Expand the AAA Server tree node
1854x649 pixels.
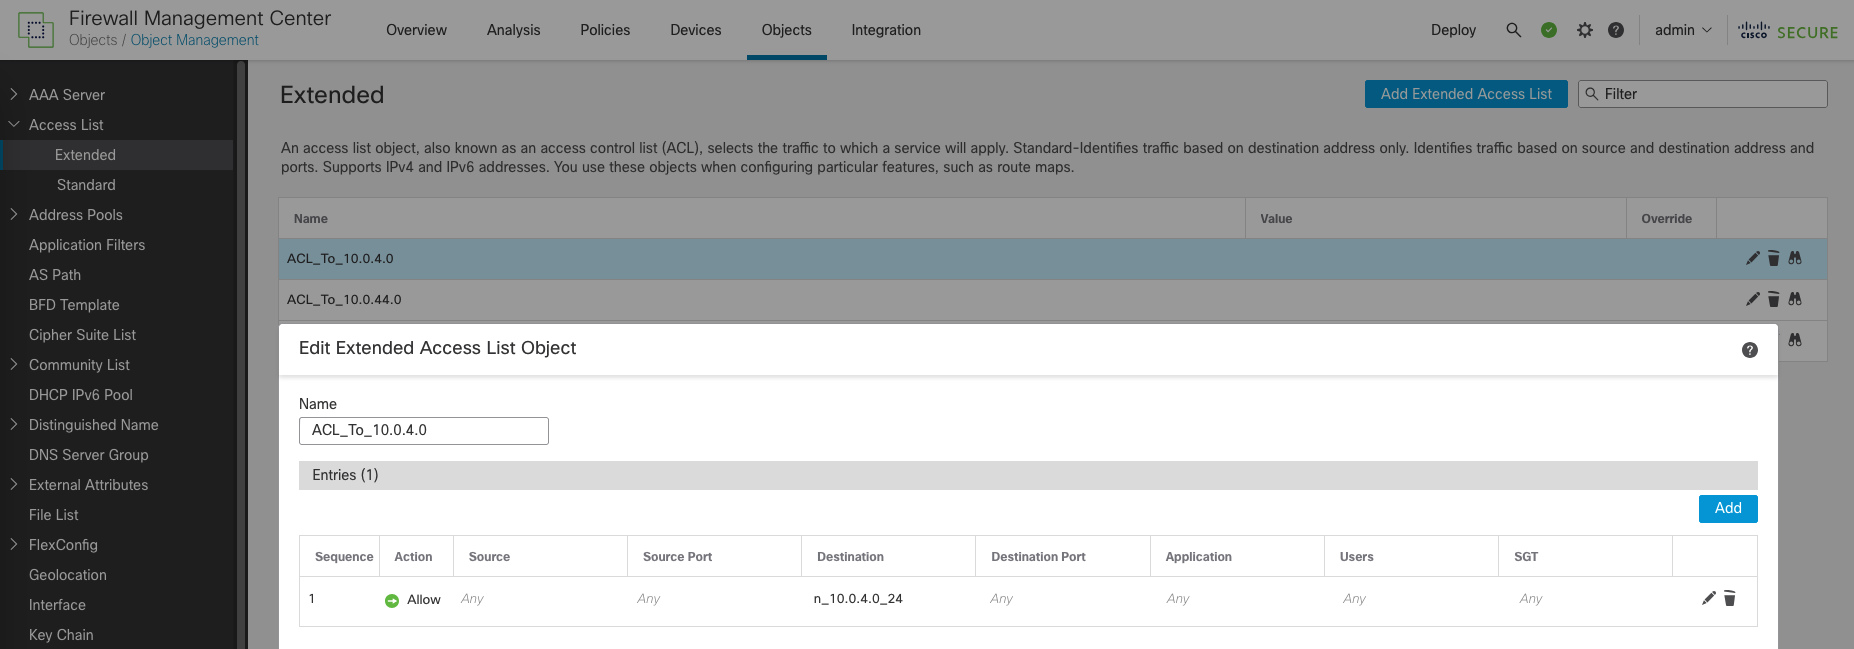tap(14, 94)
